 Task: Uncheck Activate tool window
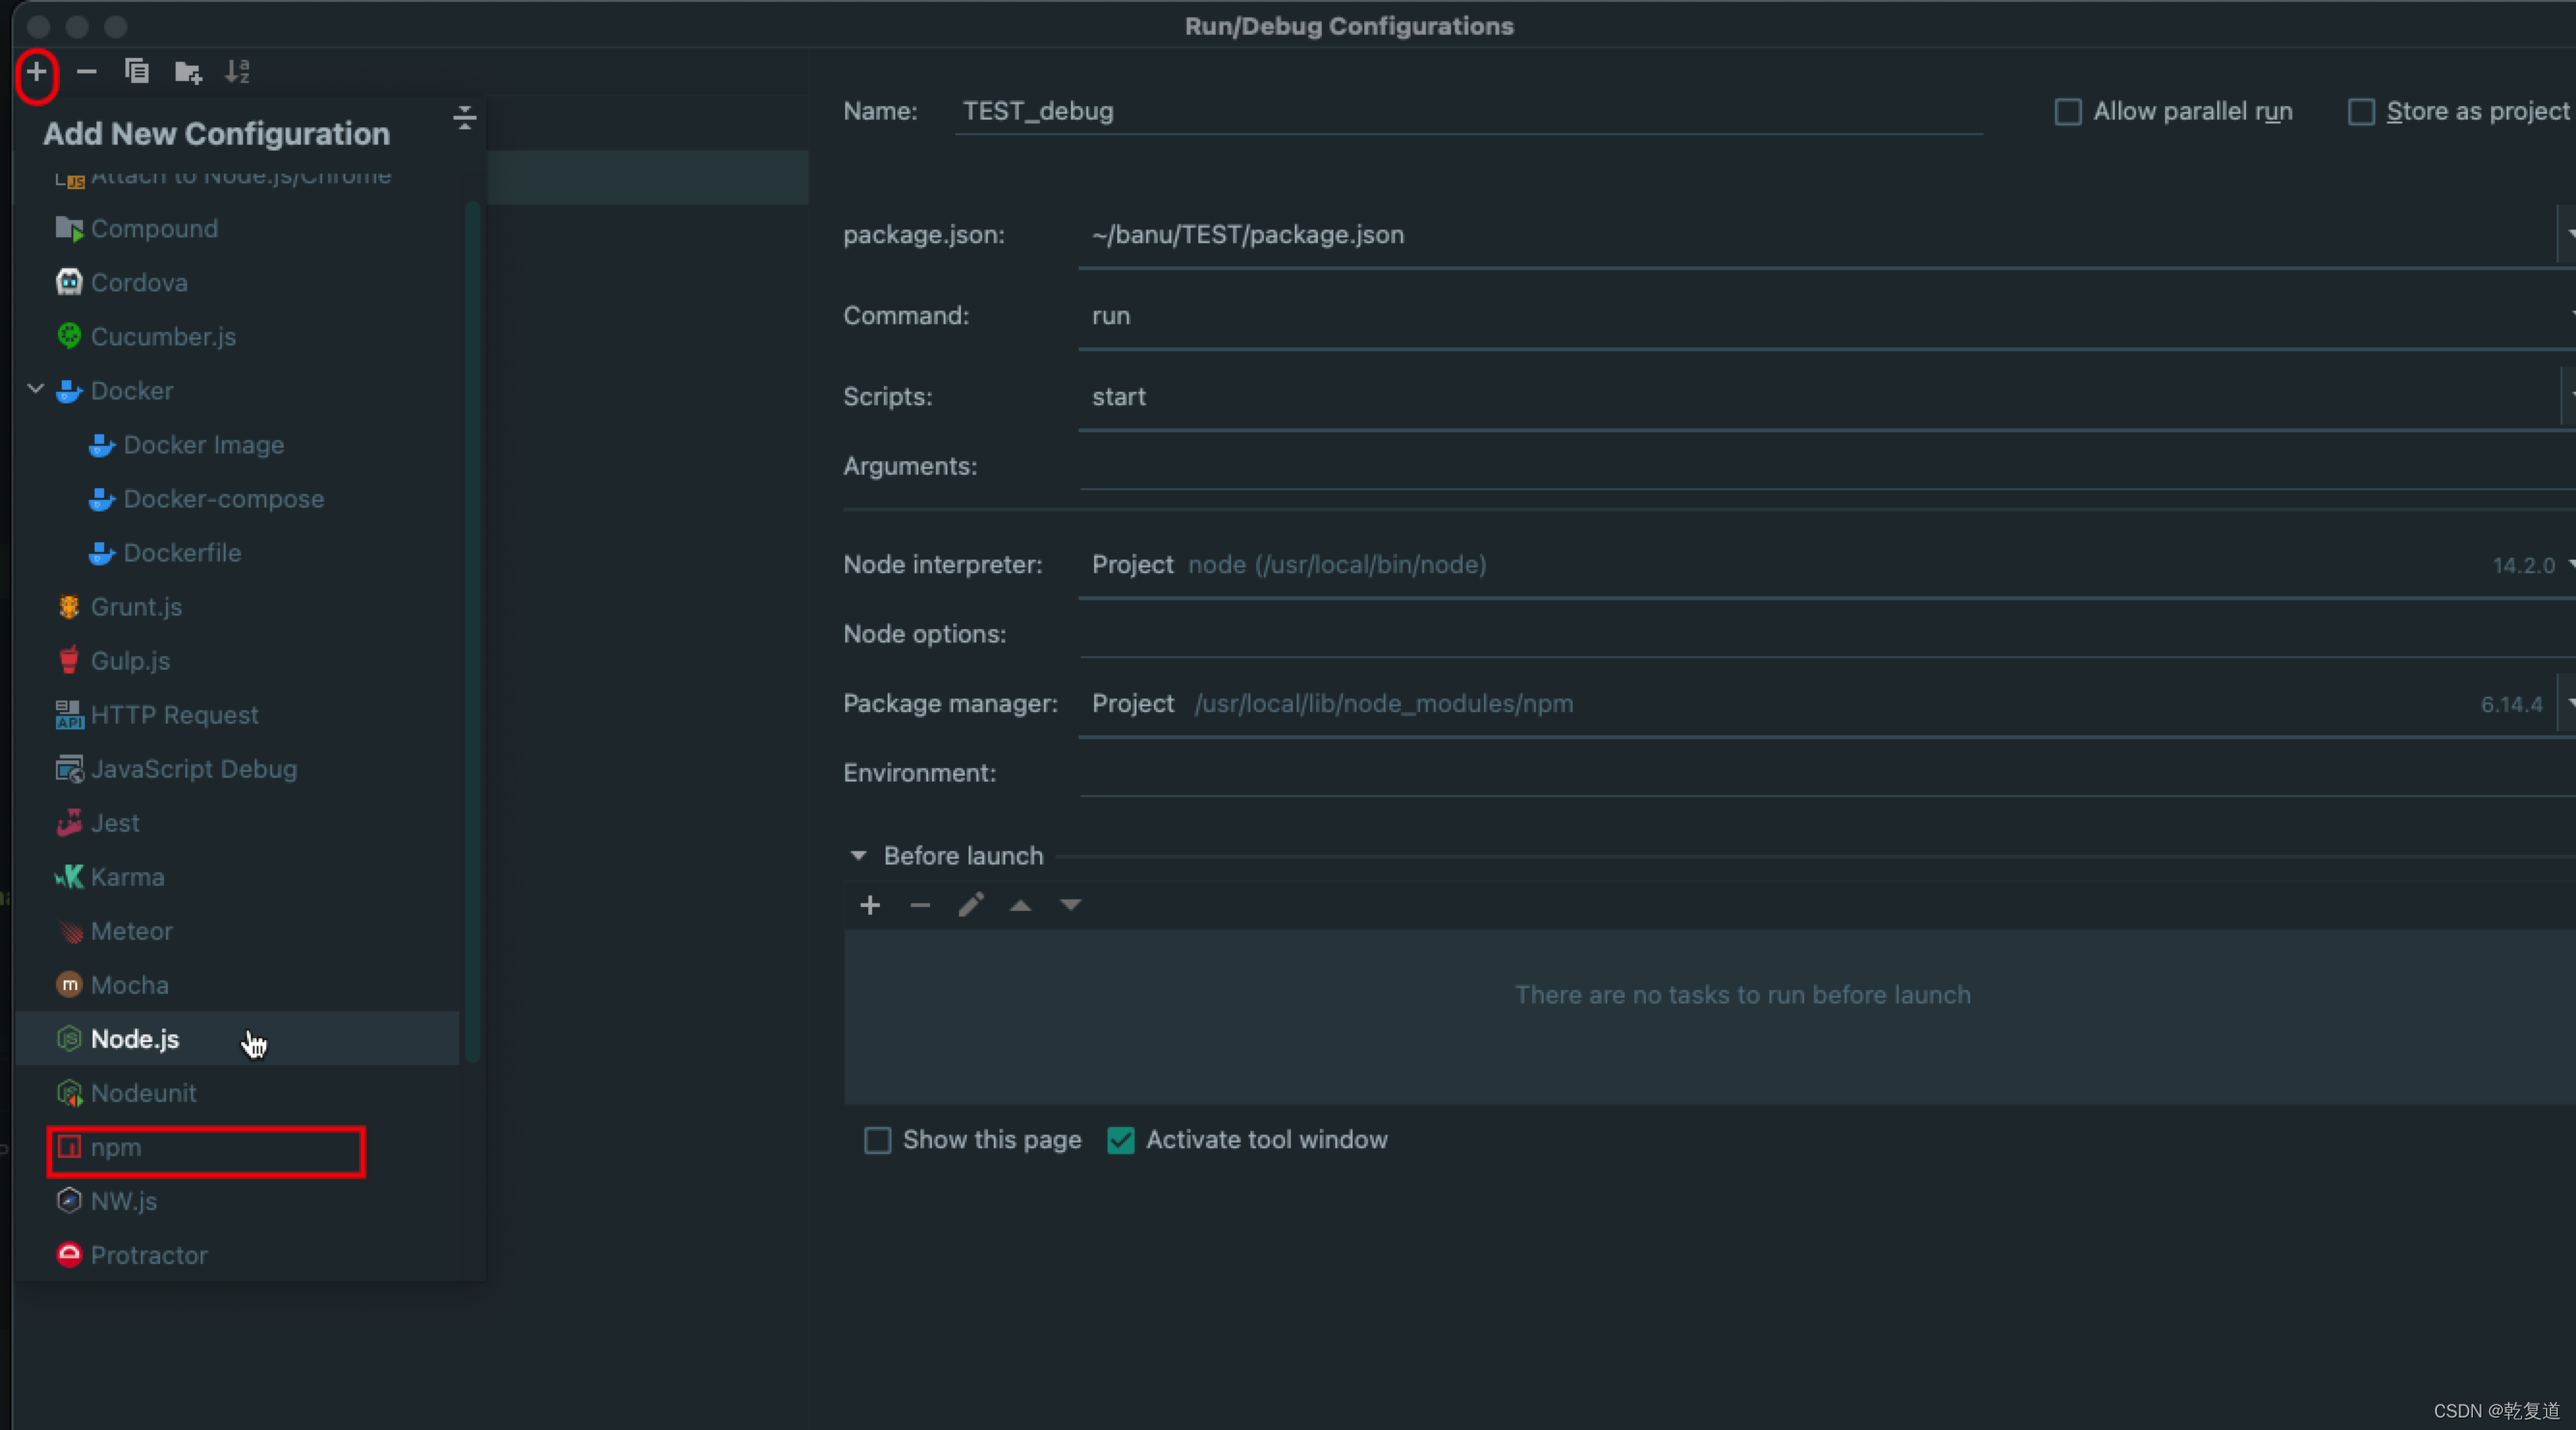(x=1121, y=1140)
